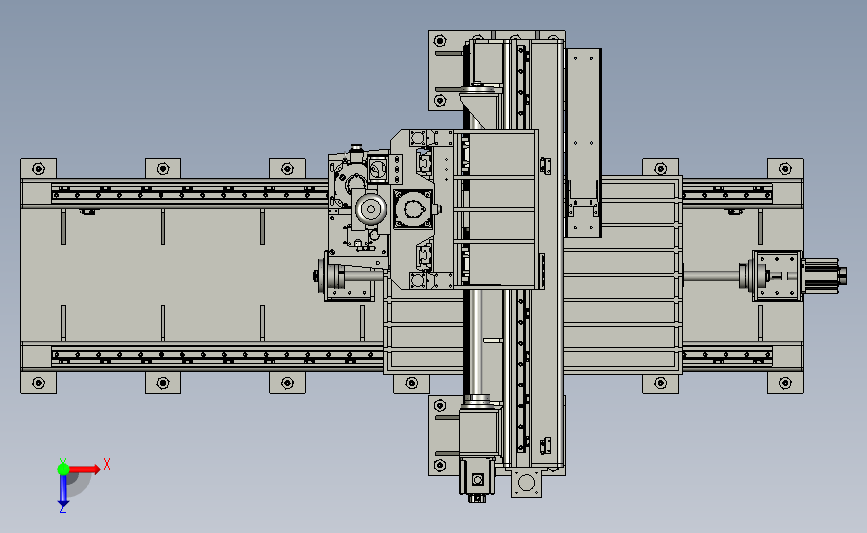This screenshot has width=867, height=533.
Task: Select the square flange plate beside bottom motor
Action: click(526, 483)
